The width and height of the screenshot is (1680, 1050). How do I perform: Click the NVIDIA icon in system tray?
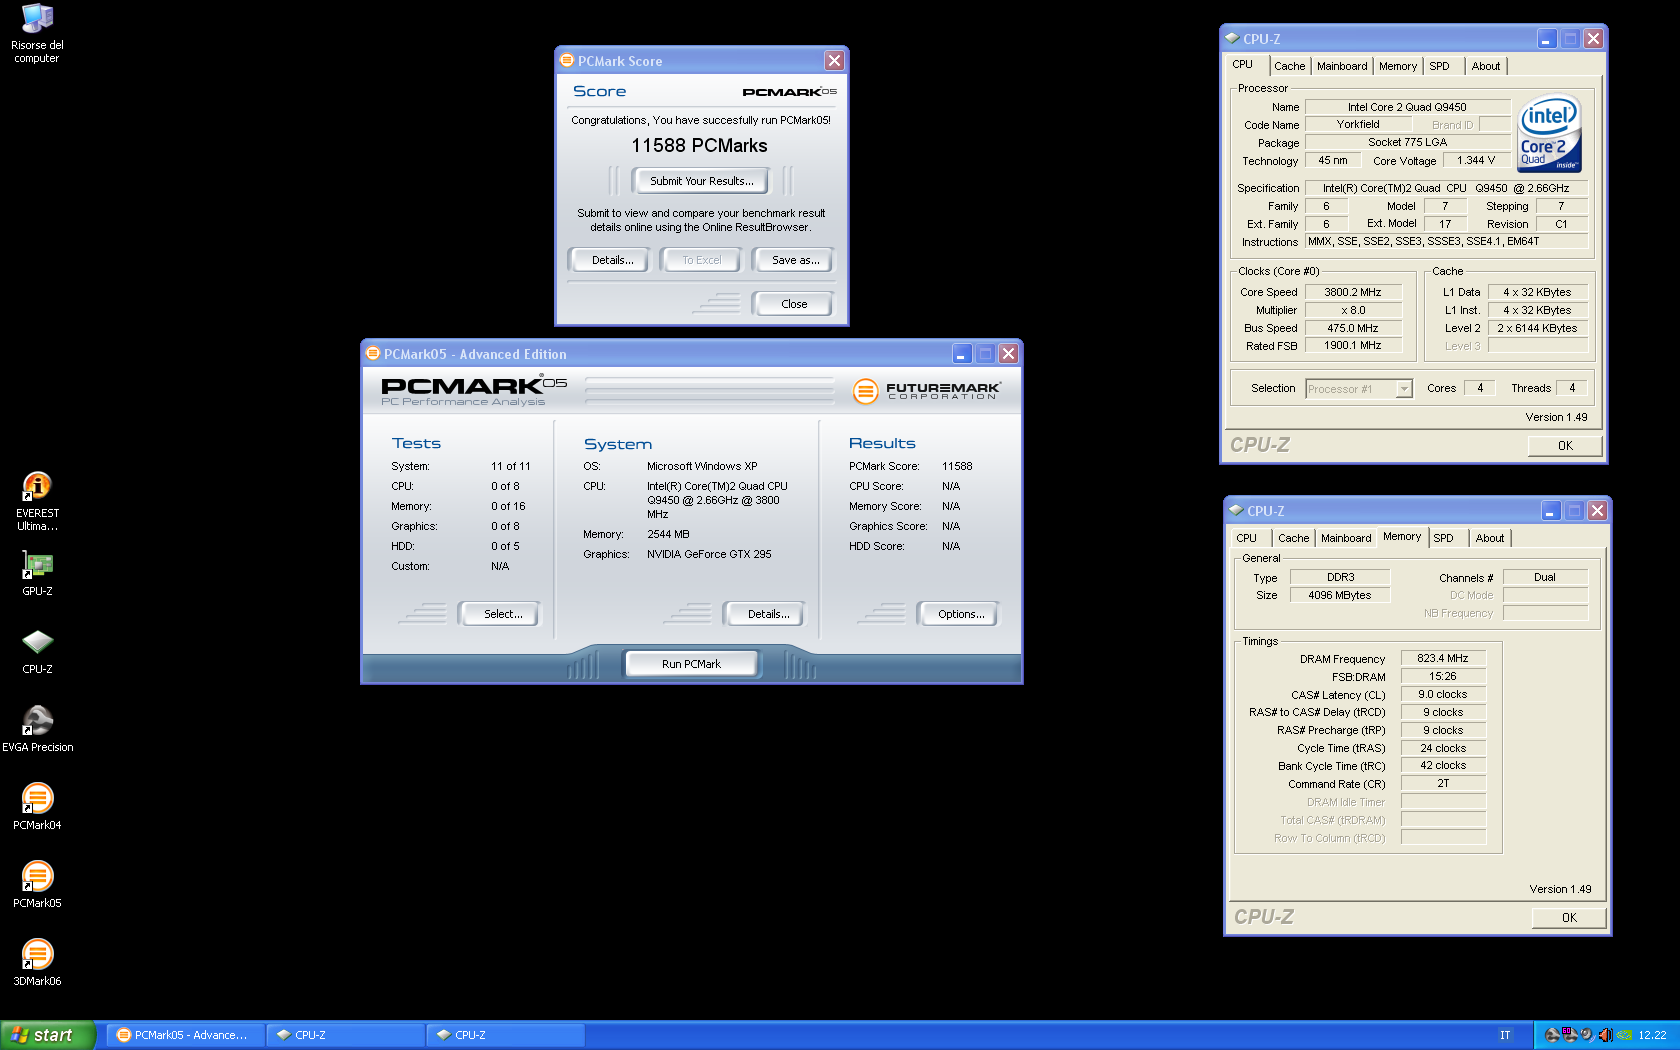coord(1624,1035)
